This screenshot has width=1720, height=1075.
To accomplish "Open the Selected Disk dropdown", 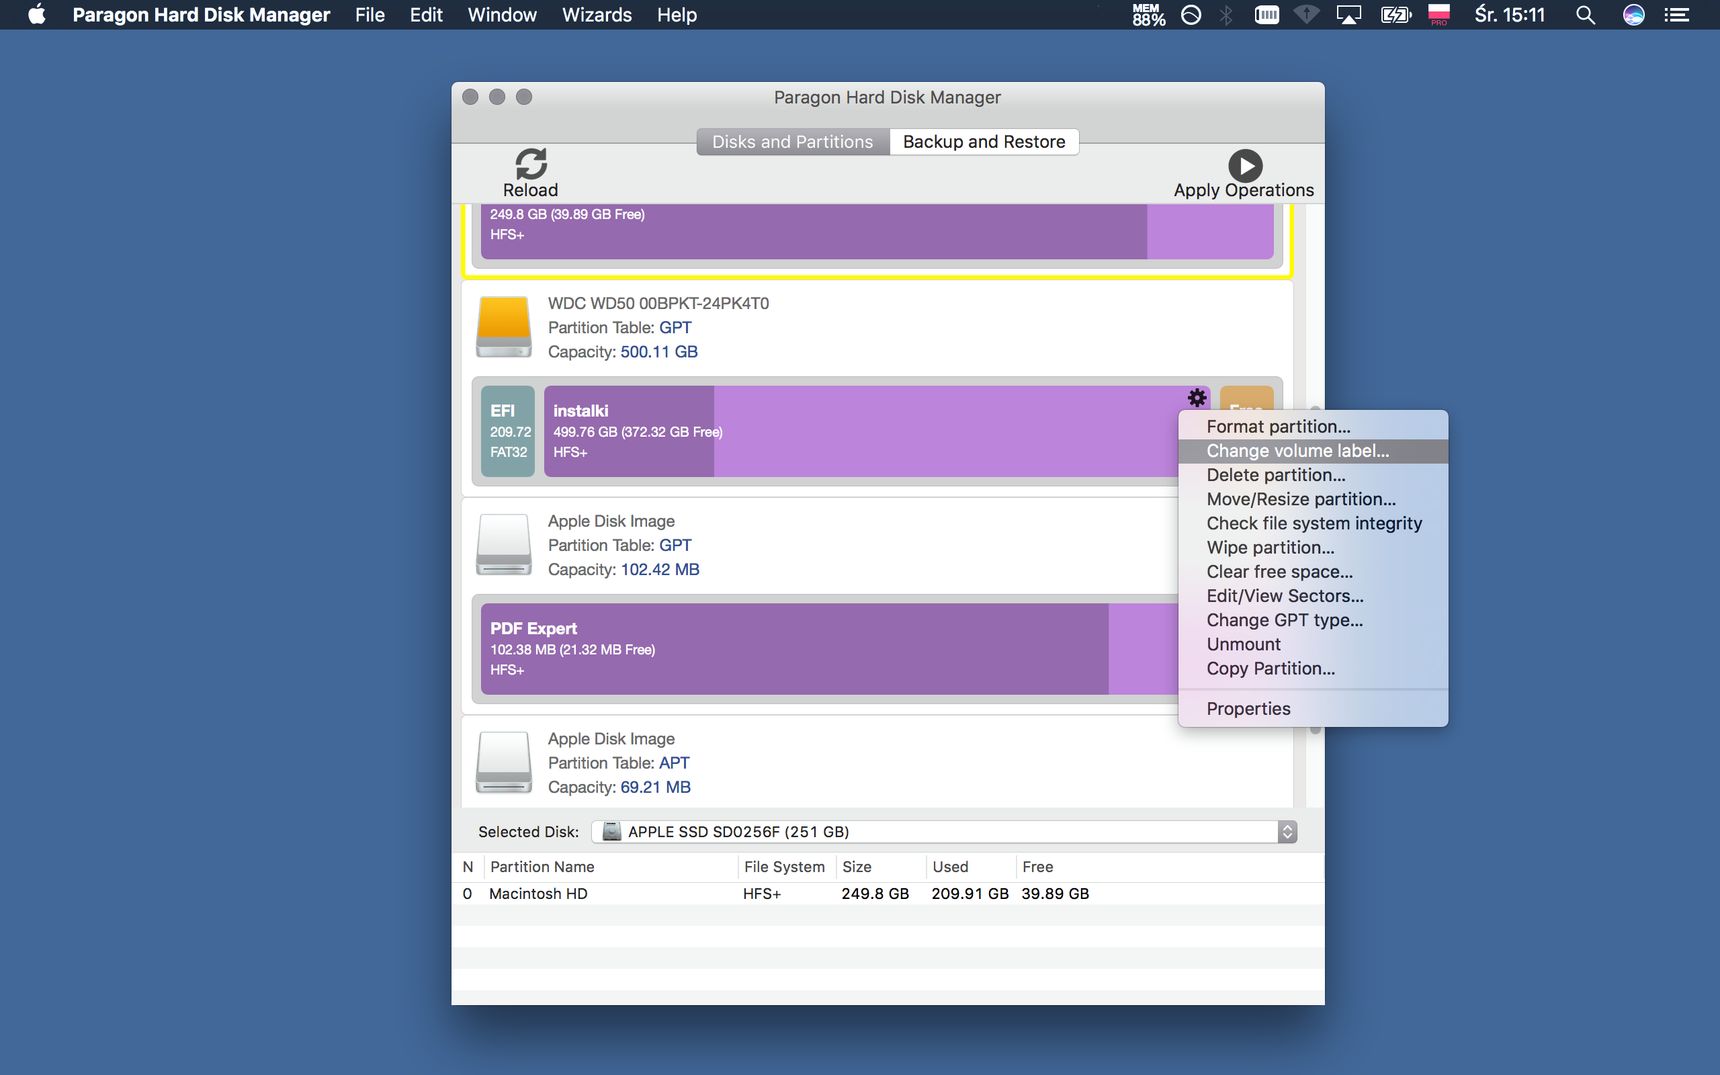I will [944, 832].
